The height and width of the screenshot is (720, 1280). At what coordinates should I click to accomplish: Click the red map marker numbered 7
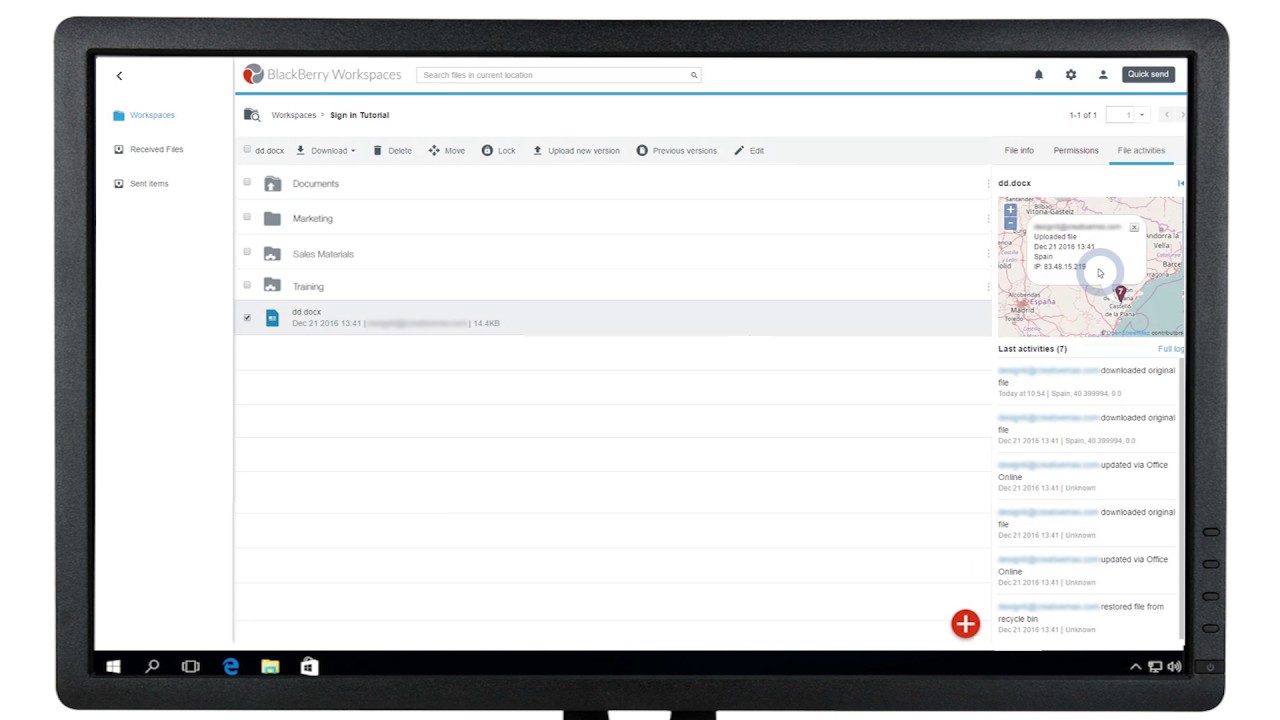click(1120, 294)
